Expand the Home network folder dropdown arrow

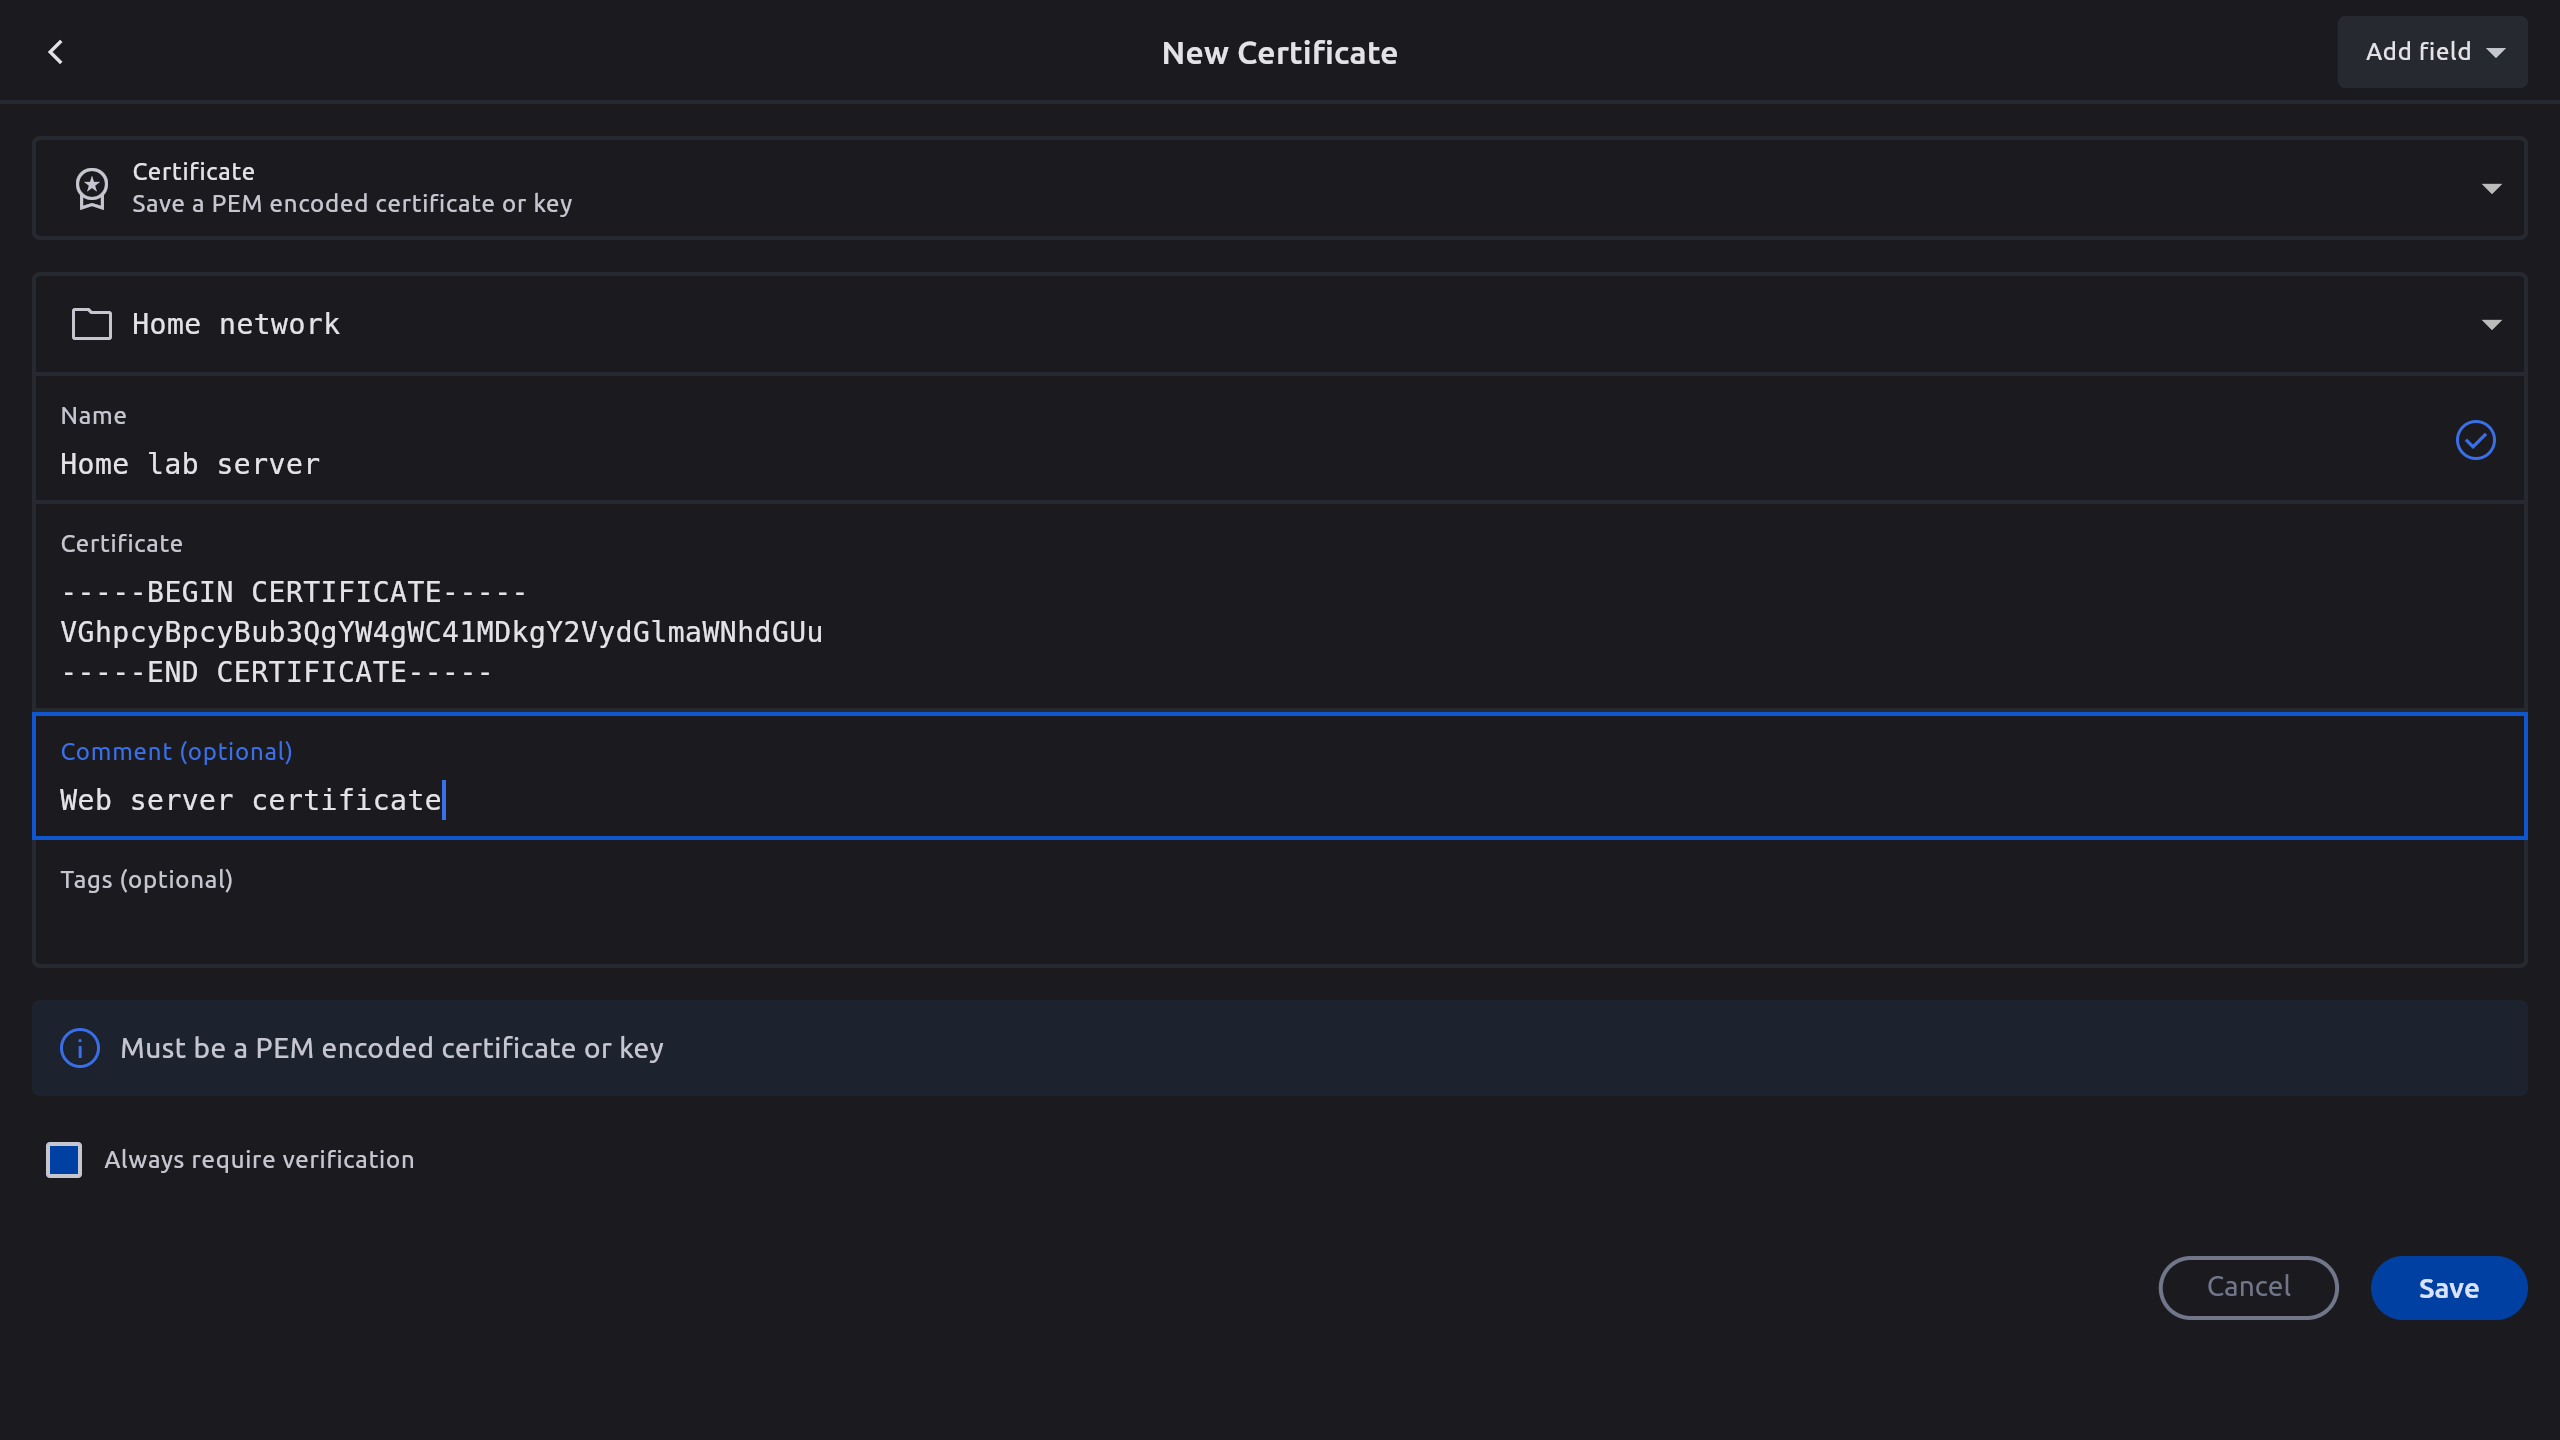(x=2491, y=324)
